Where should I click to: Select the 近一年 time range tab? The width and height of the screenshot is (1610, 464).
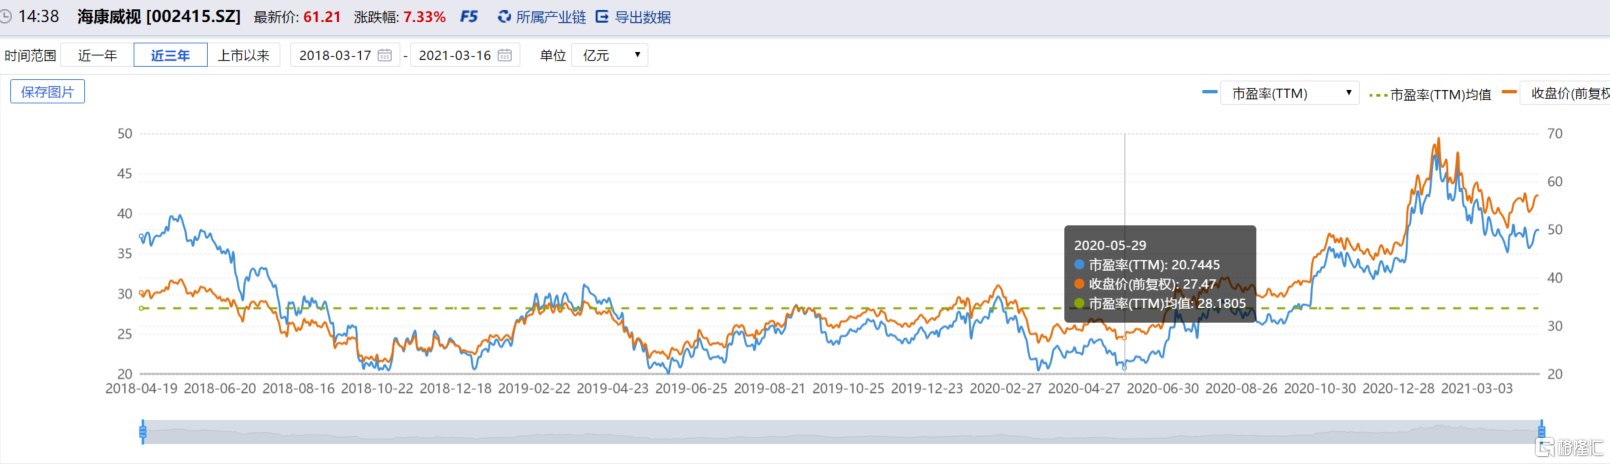98,55
